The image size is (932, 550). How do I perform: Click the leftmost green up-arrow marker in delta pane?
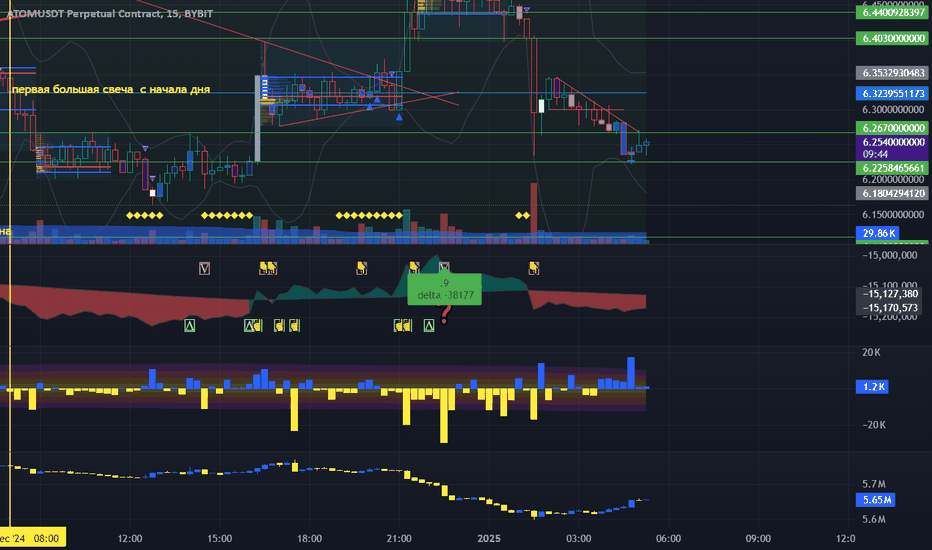190,325
